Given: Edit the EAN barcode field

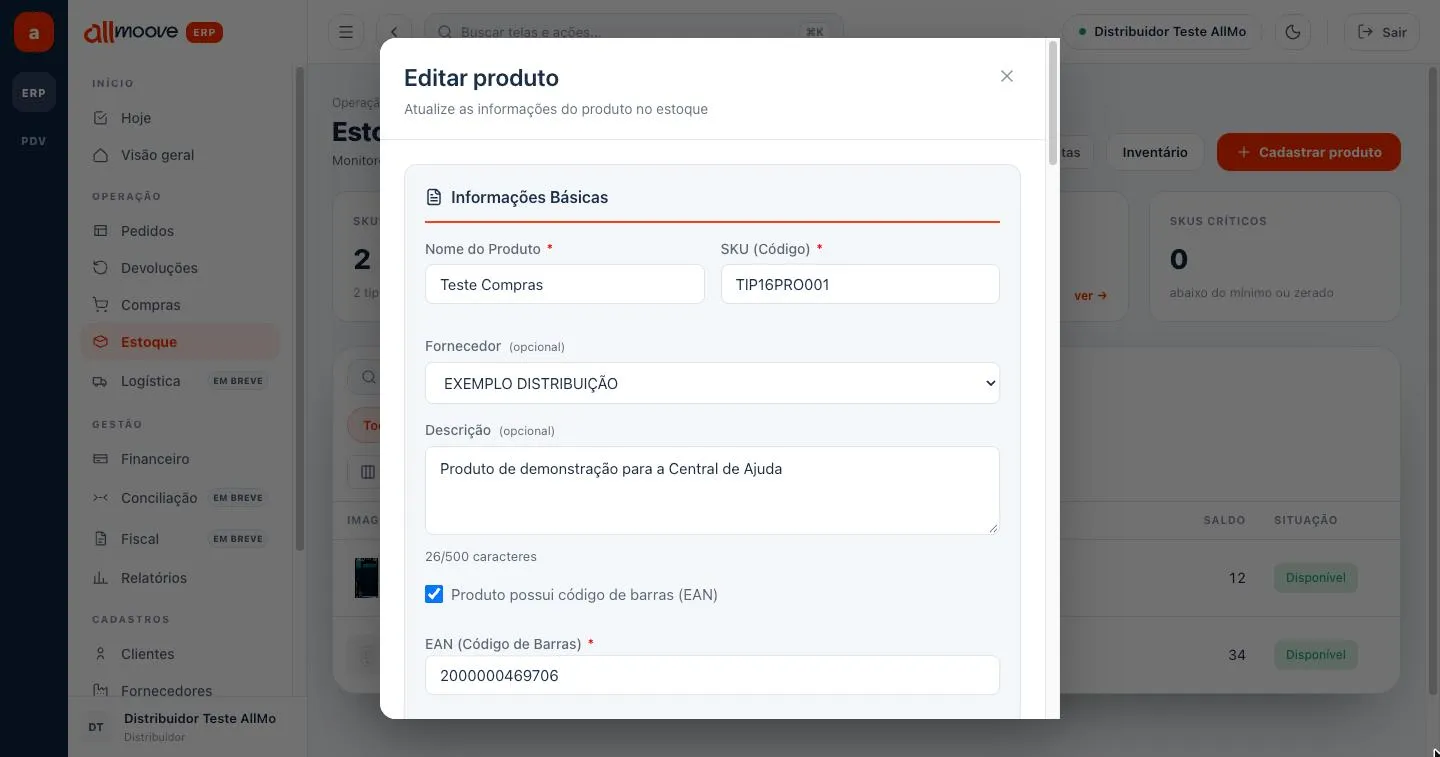Looking at the screenshot, I should pos(712,675).
